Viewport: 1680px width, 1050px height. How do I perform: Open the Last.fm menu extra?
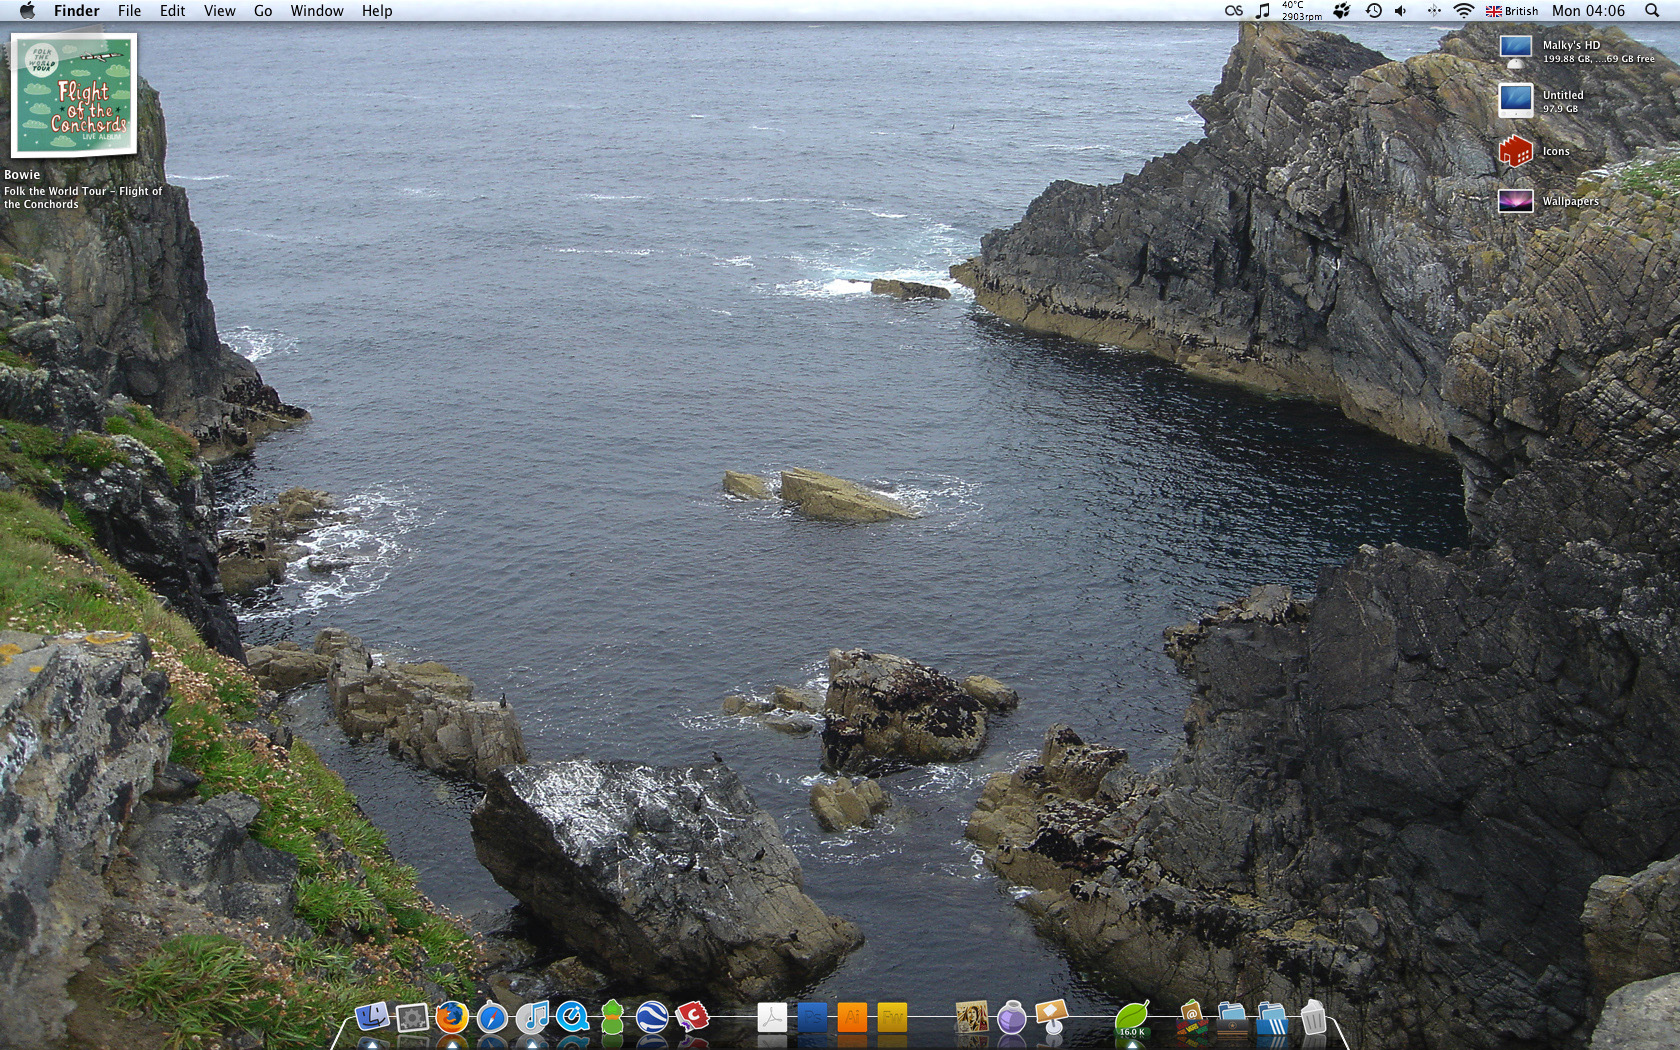[1232, 11]
